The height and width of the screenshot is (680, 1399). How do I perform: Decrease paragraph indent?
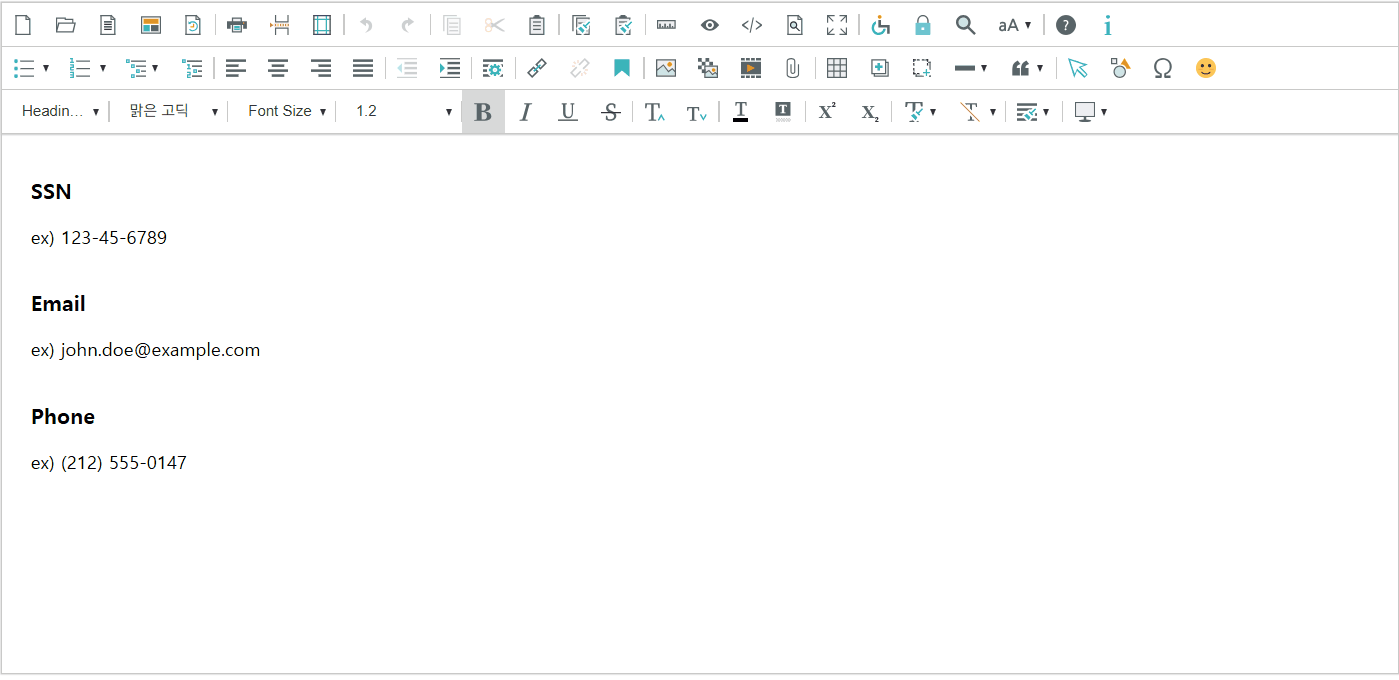(x=407, y=68)
